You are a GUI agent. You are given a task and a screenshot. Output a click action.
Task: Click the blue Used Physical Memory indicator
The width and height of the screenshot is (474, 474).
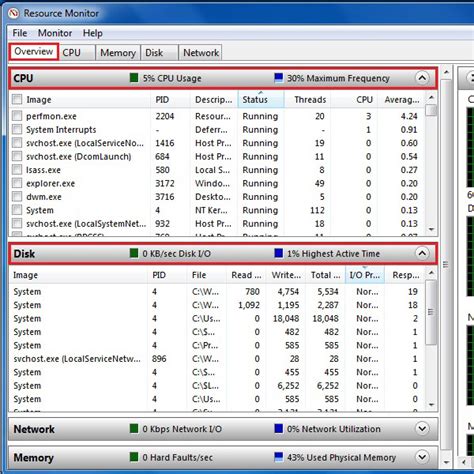click(x=278, y=457)
